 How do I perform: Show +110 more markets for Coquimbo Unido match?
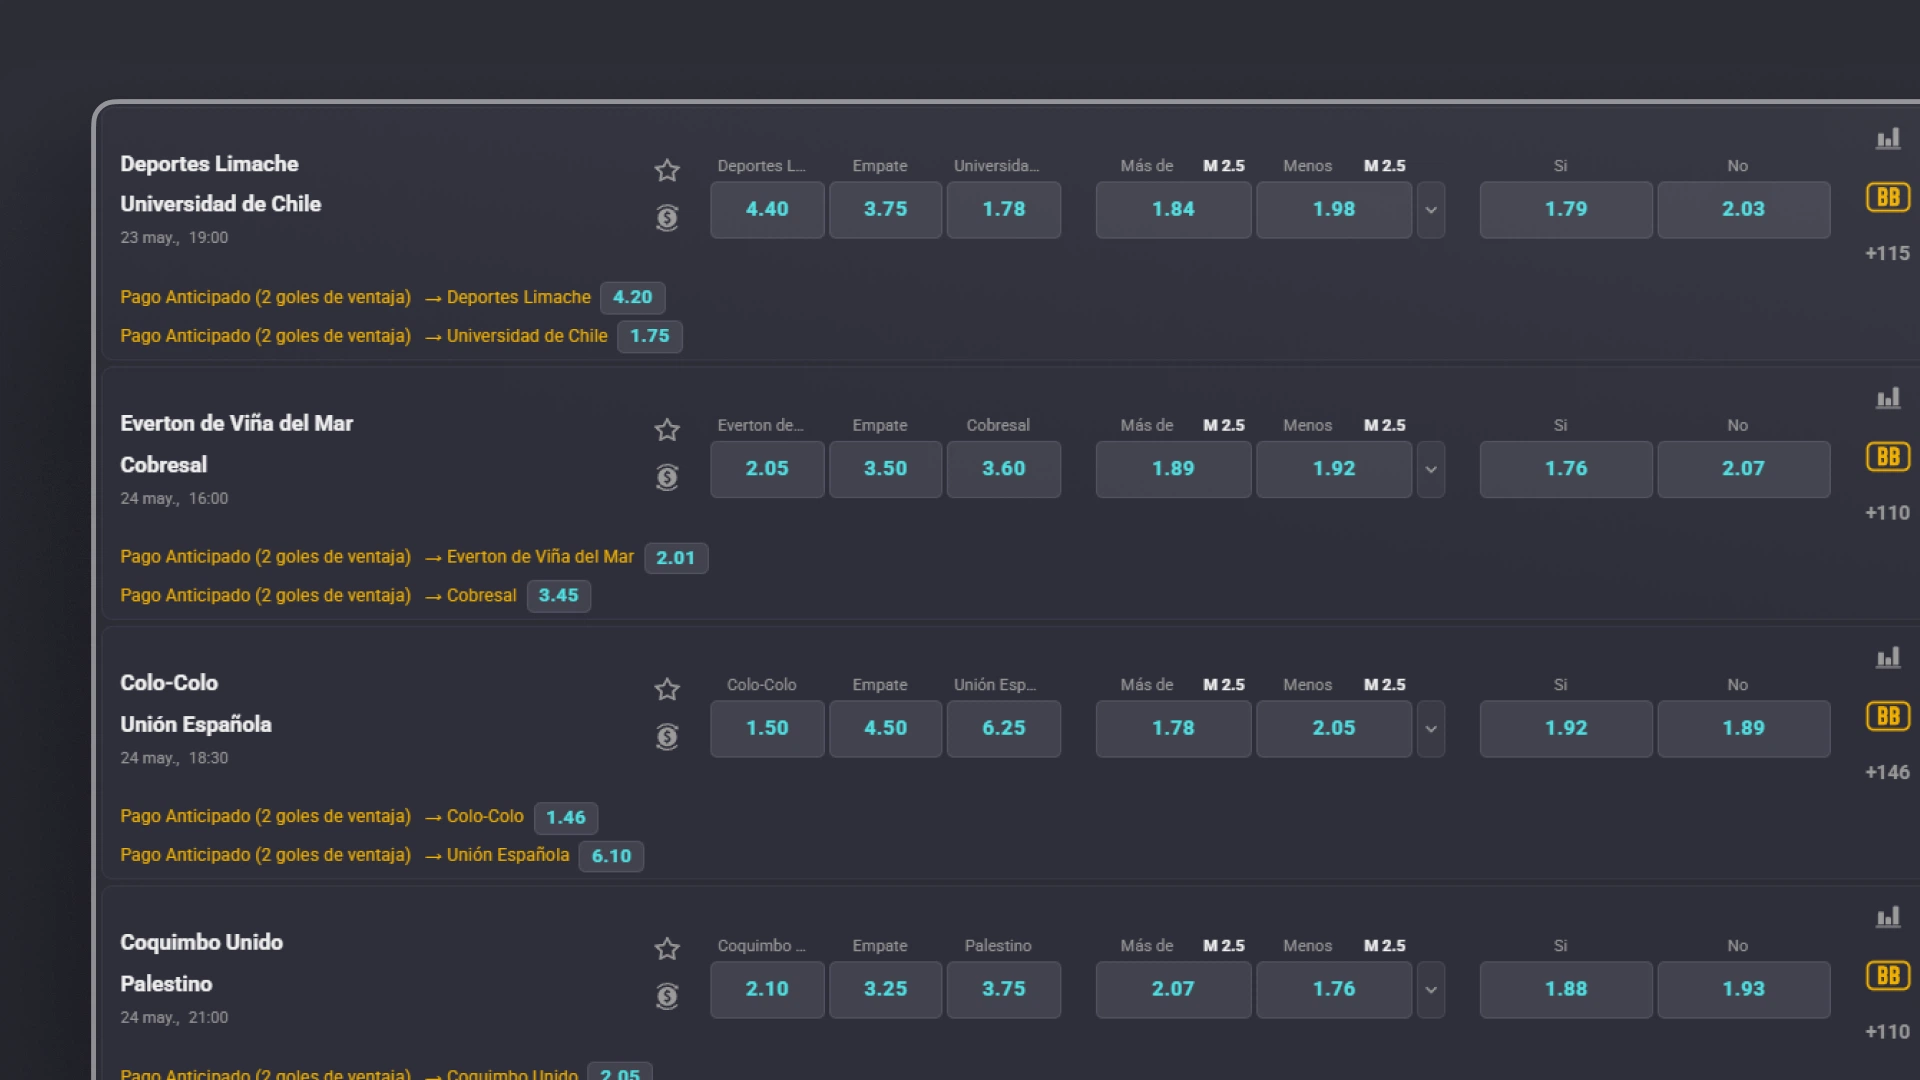coord(1887,1032)
